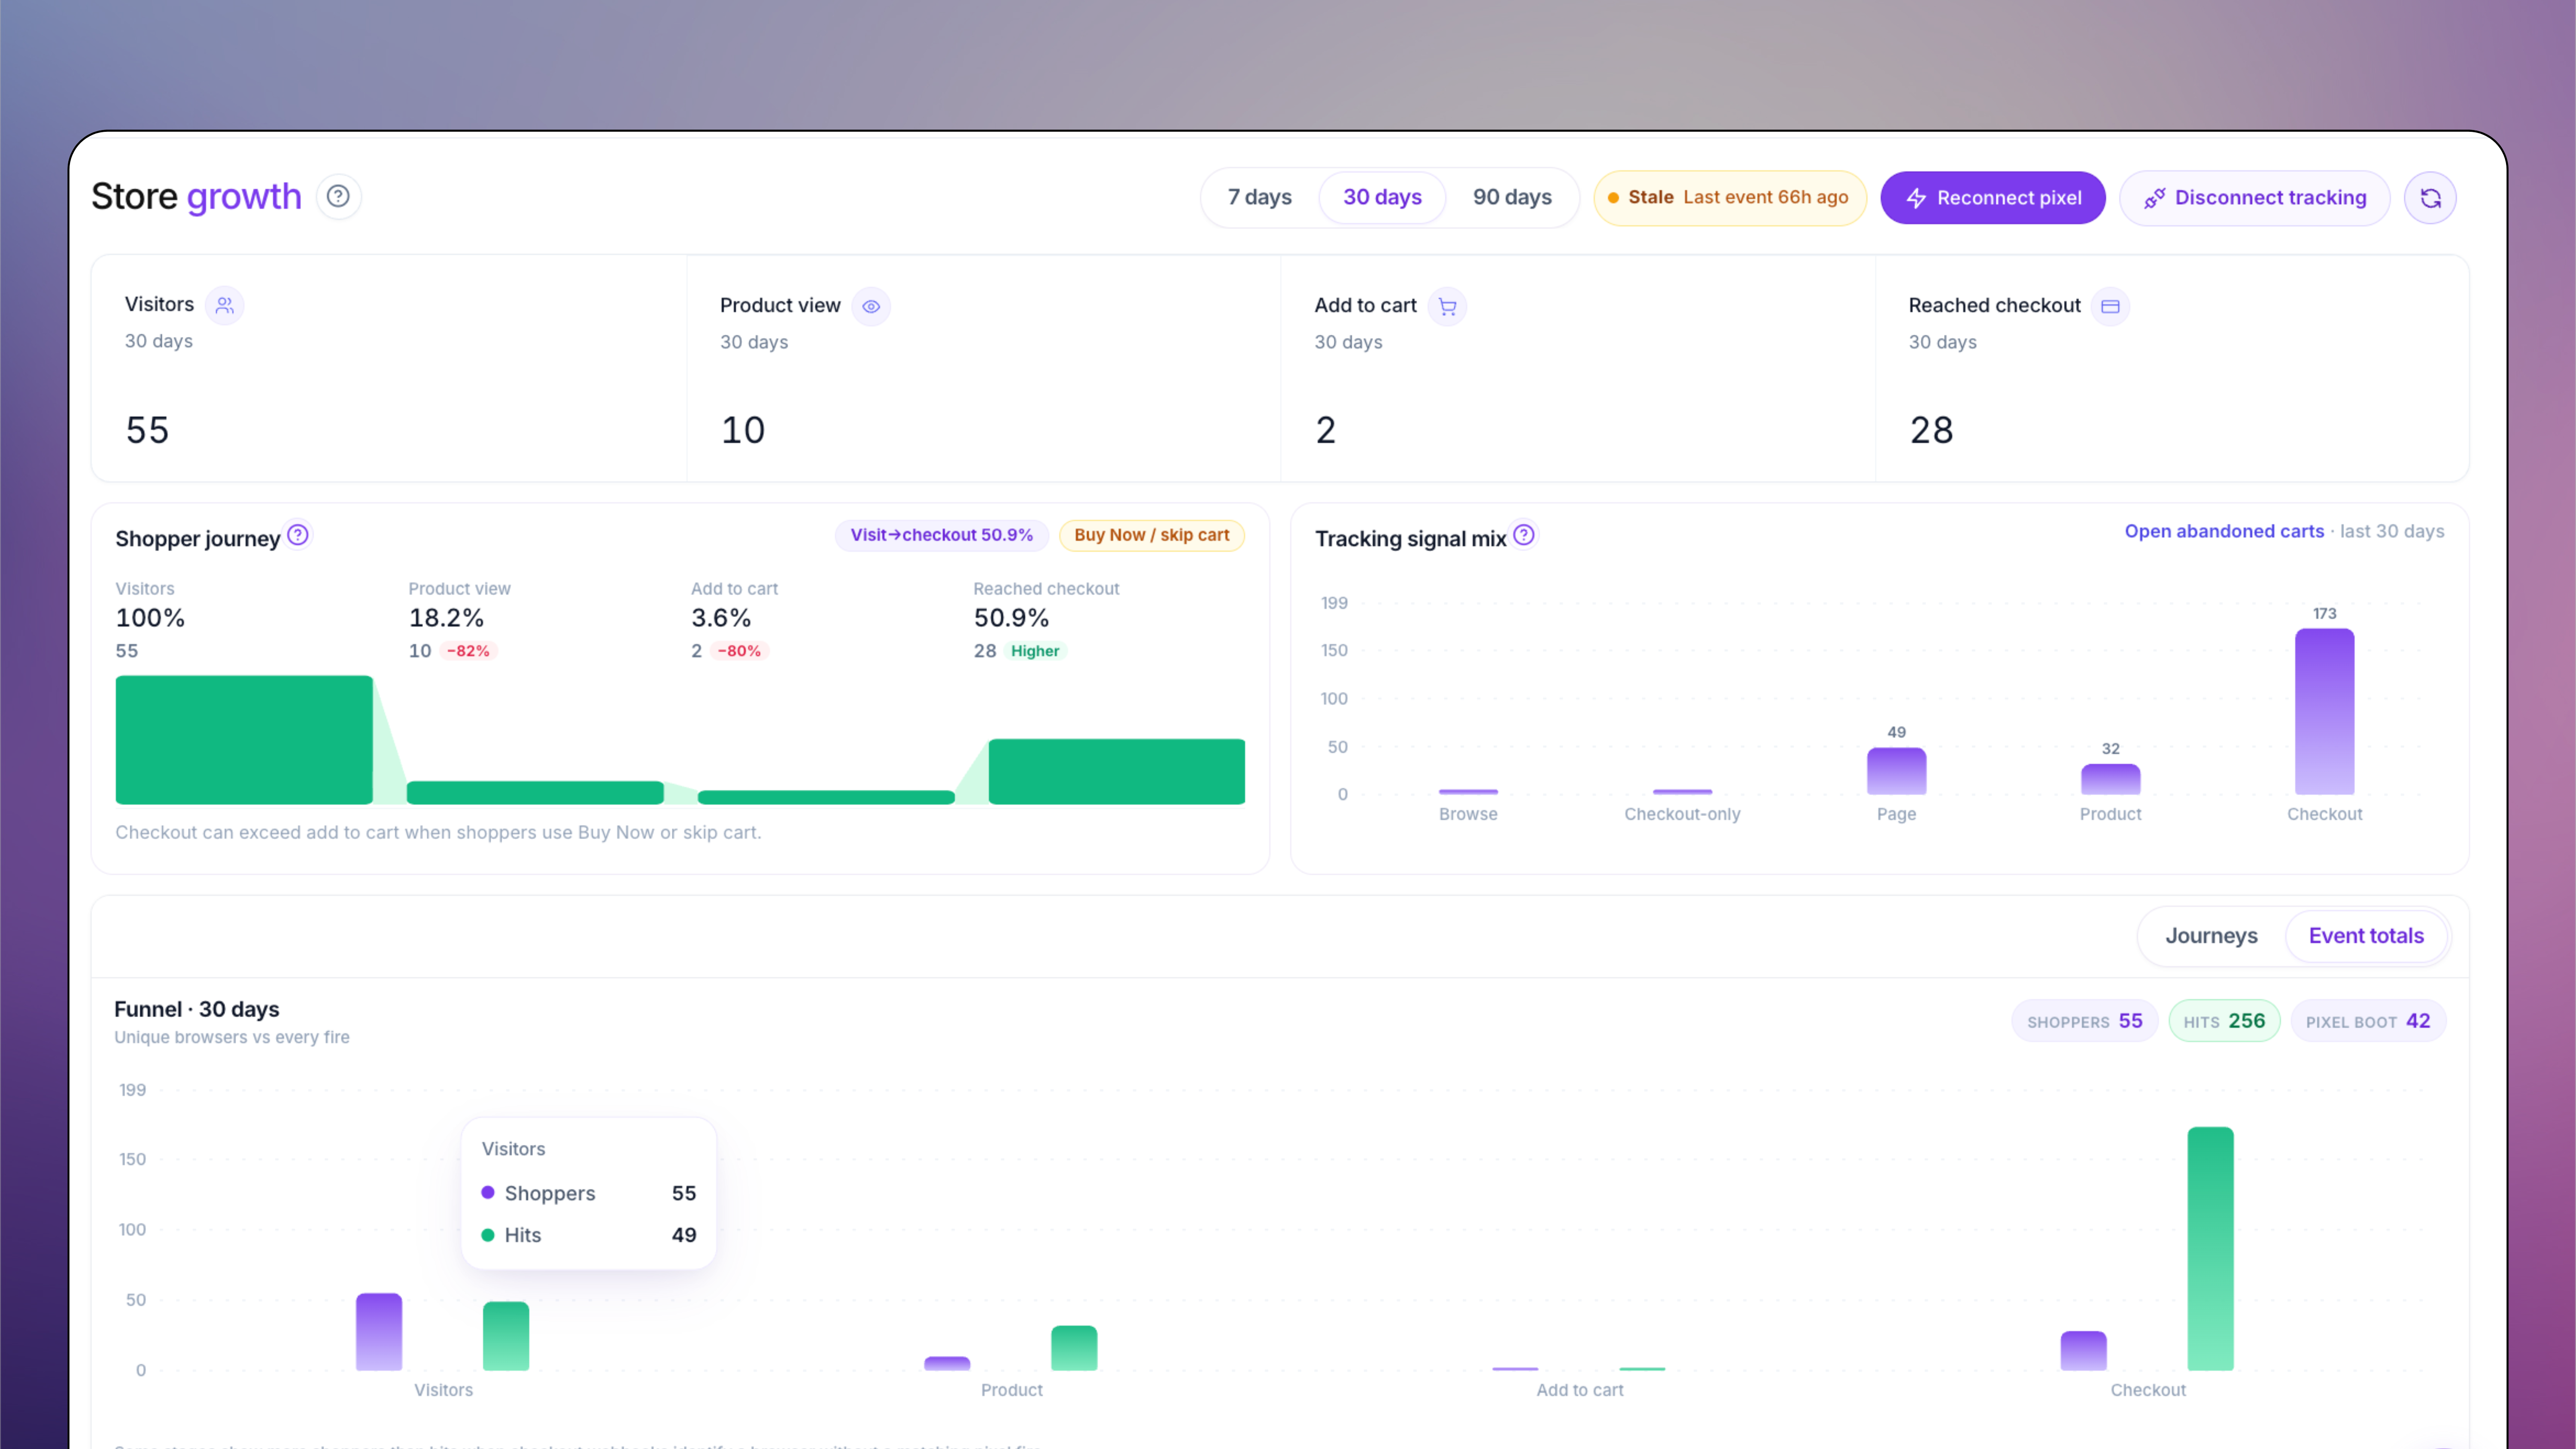Image resolution: width=2576 pixels, height=1449 pixels.
Task: Click the Visitors count 55 in the top card
Action: pos(147,430)
